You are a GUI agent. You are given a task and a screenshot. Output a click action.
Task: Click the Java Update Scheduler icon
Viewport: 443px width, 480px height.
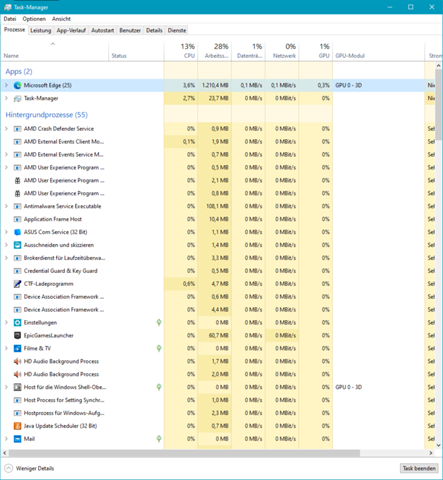17,426
